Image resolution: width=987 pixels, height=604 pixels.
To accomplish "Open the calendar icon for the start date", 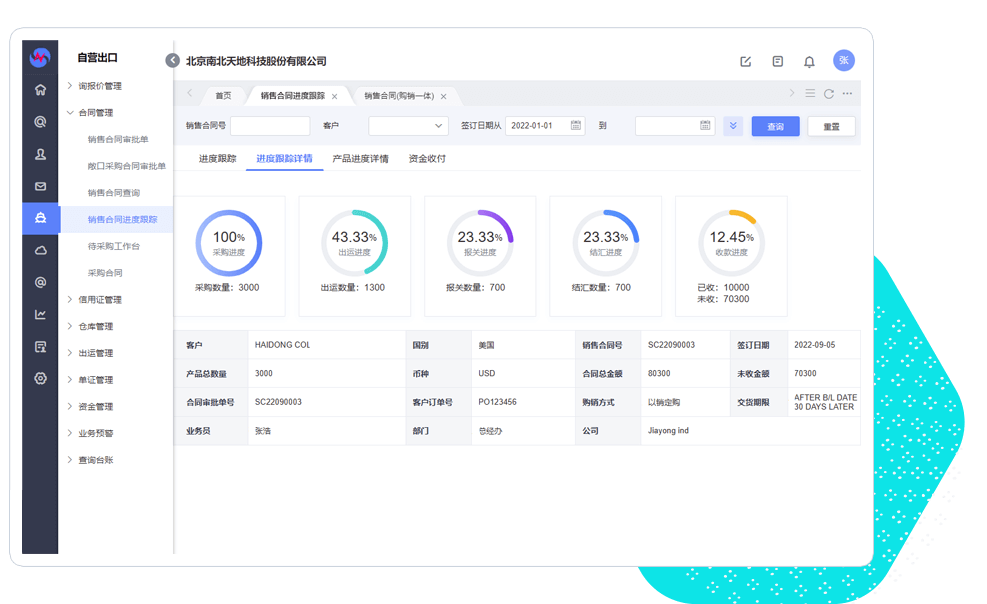I will pyautogui.click(x=576, y=126).
